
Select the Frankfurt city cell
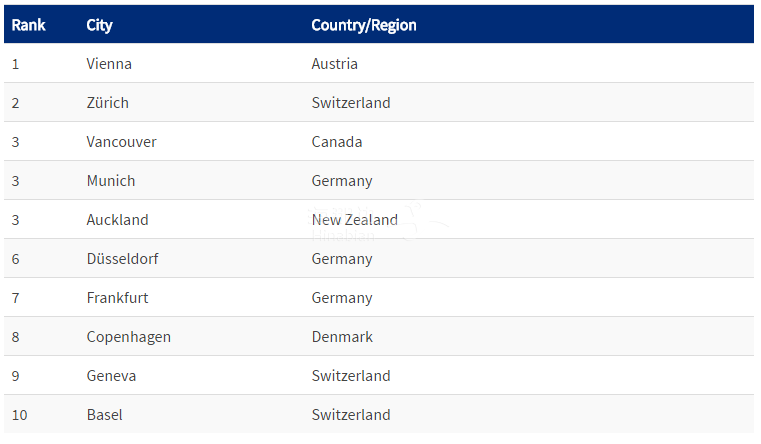[117, 298]
